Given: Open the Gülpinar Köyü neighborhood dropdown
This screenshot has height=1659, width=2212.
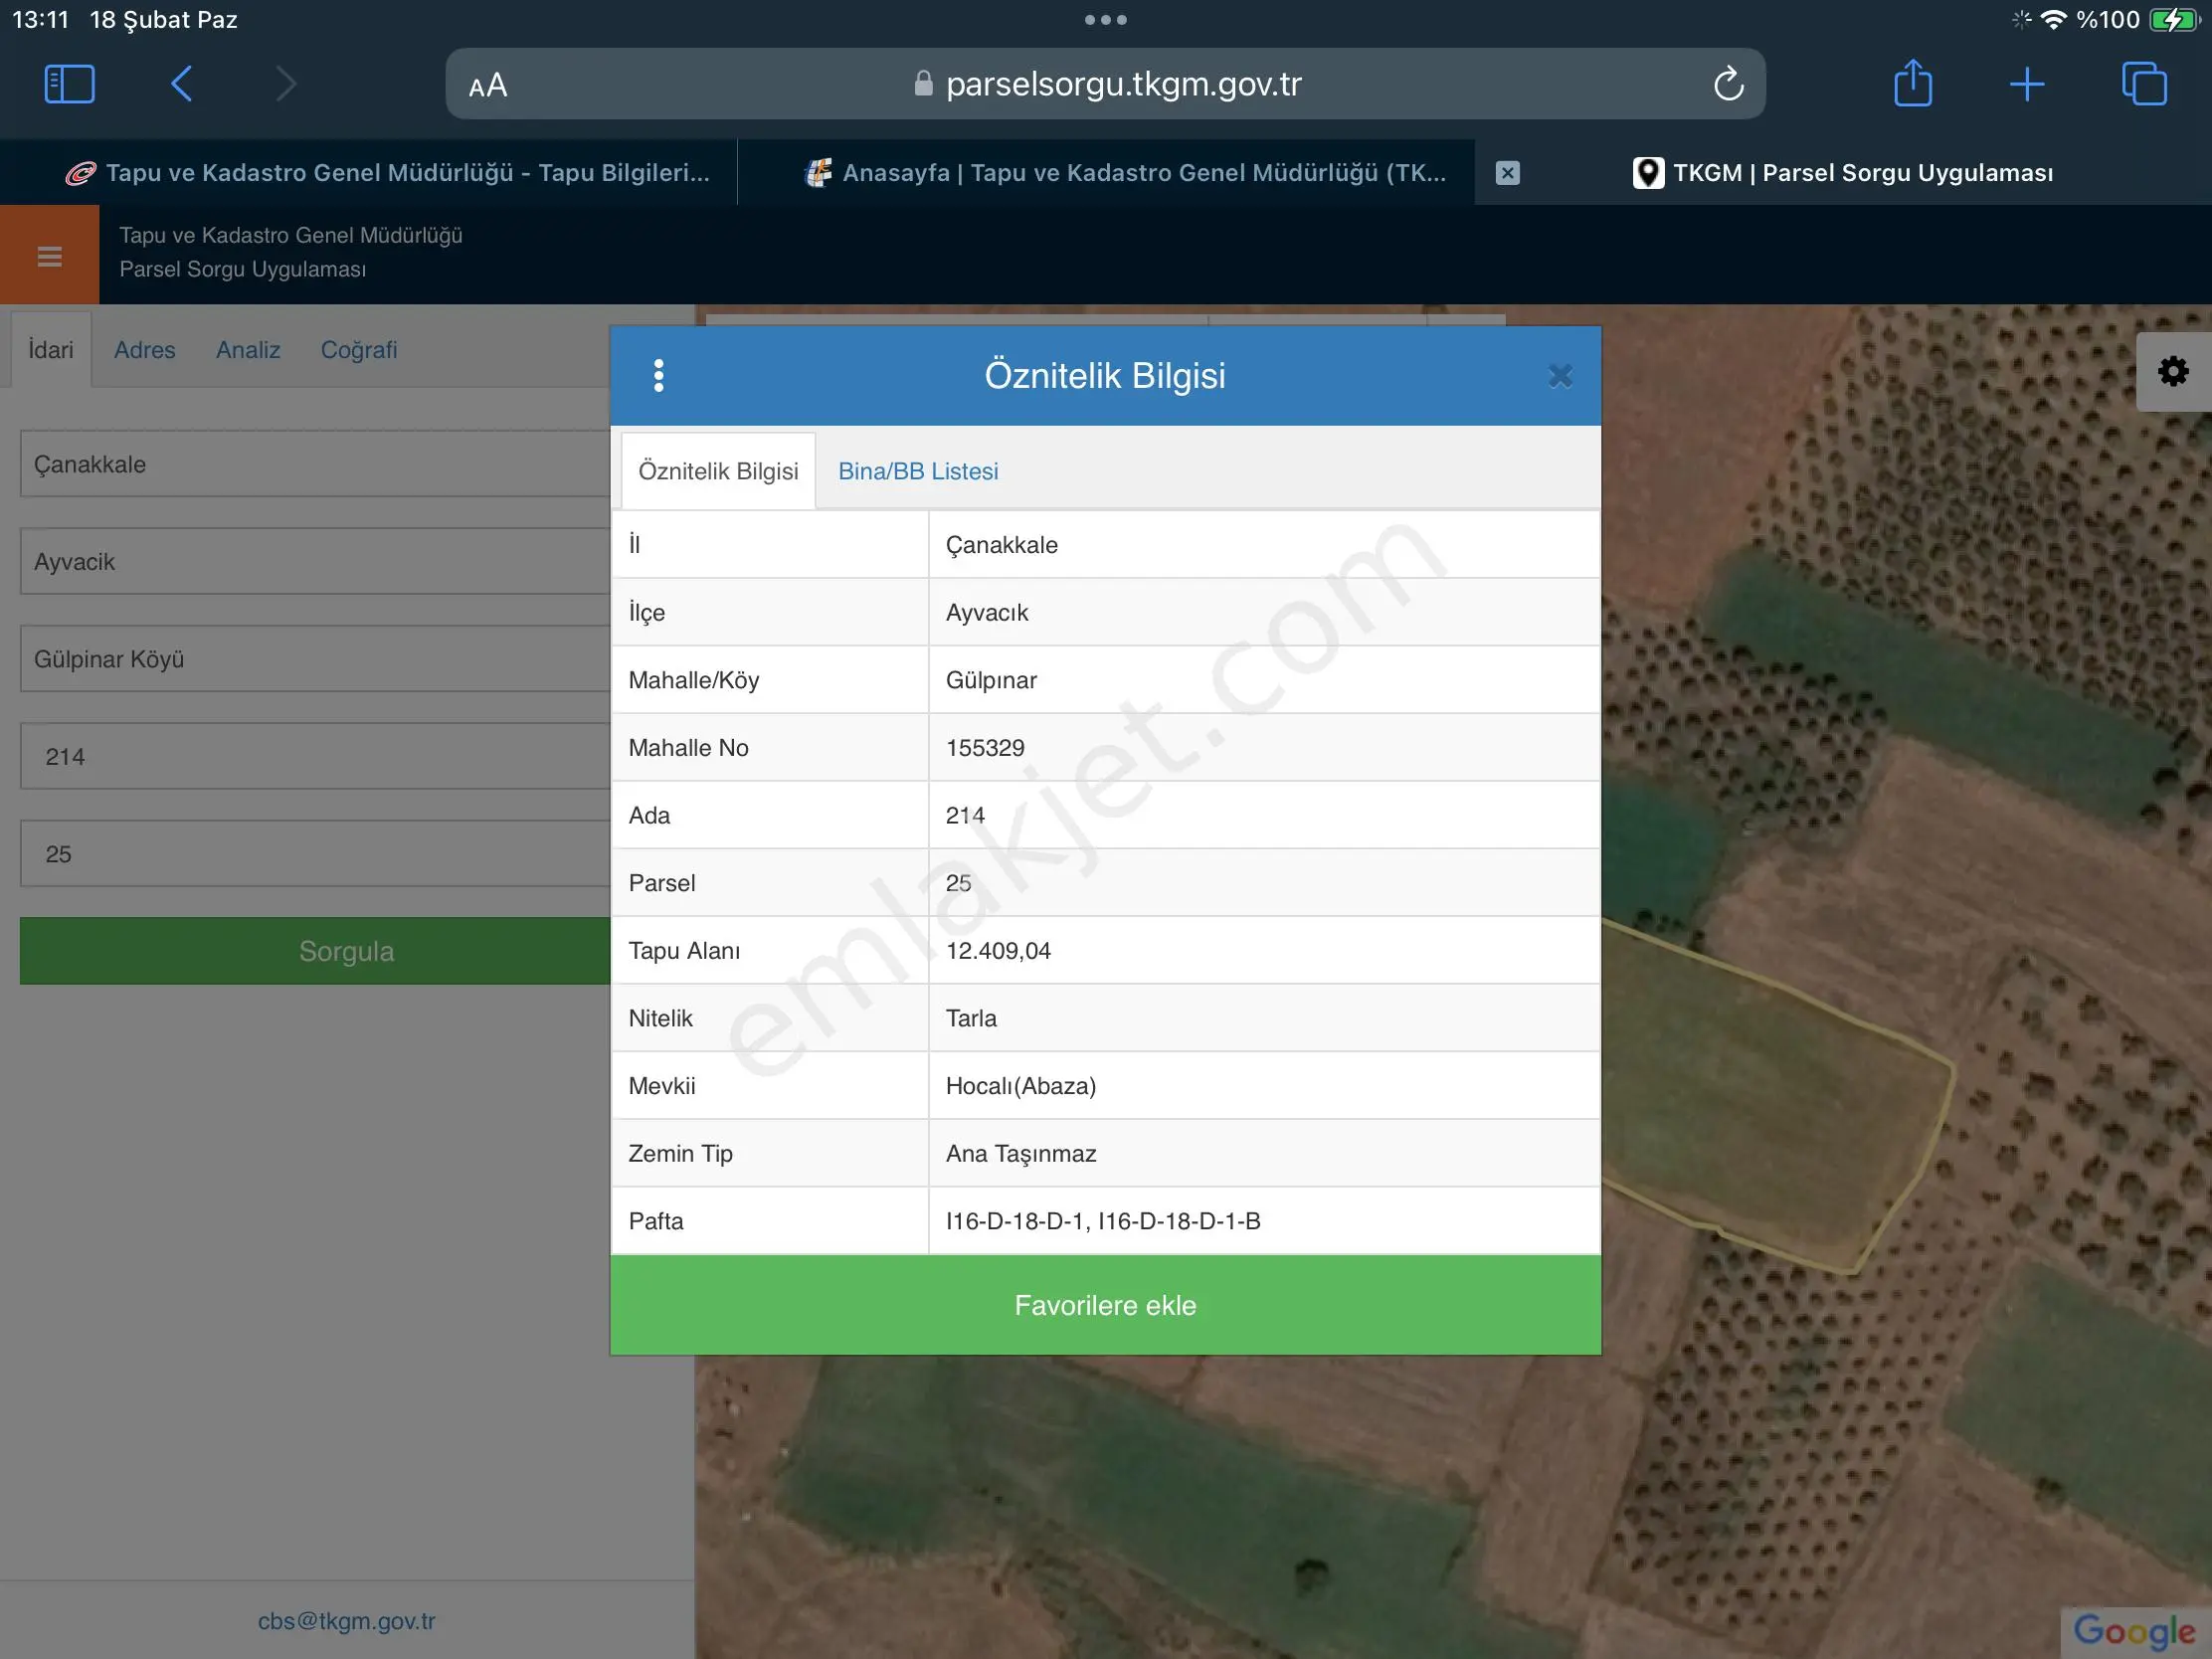Looking at the screenshot, I should [x=315, y=659].
